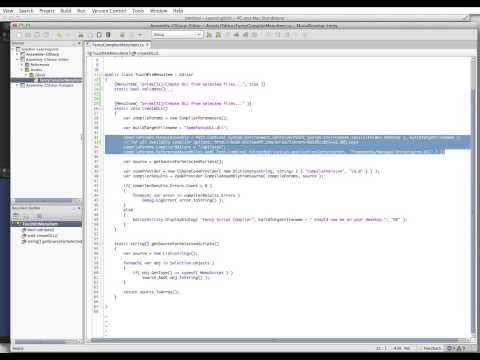The width and height of the screenshot is (480, 360).
Task: Click the Solution pad header title
Action: point(18,43)
